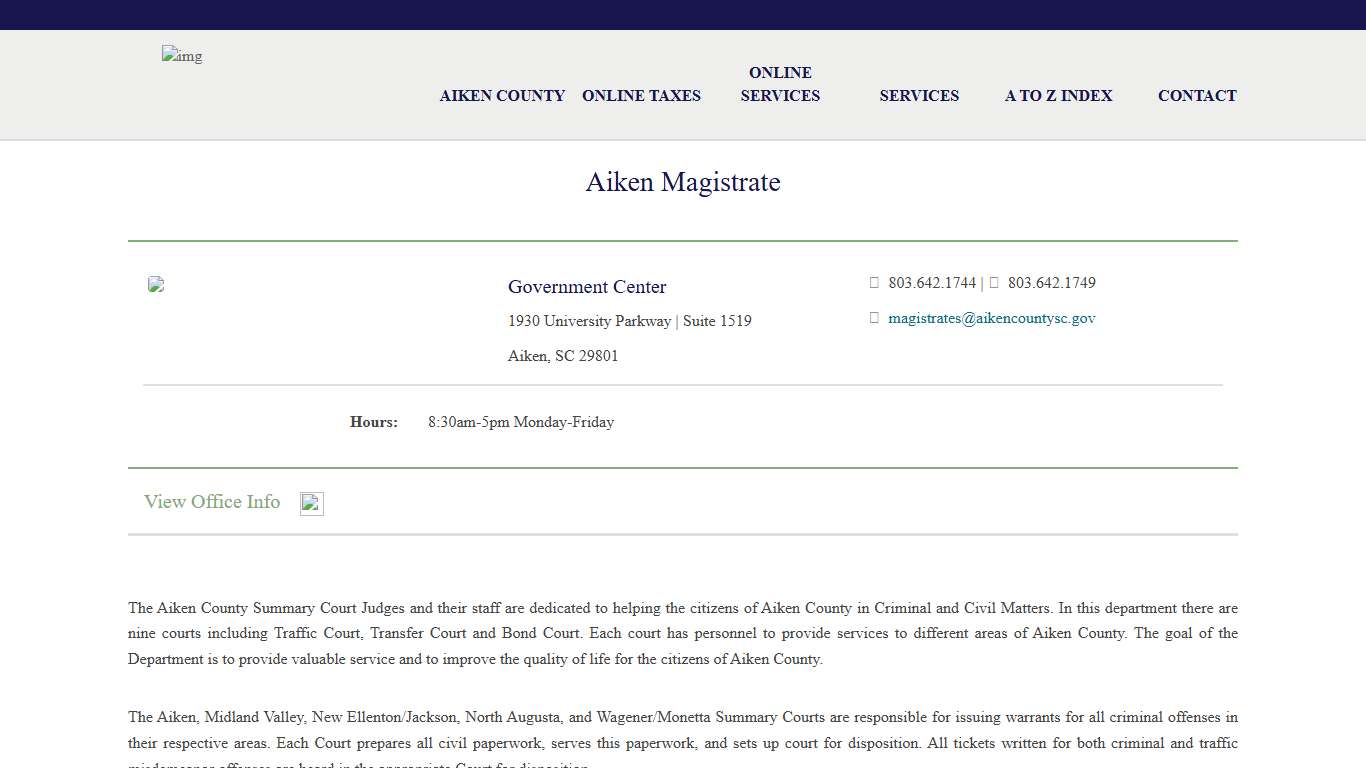
Task: Click the broken image beside Government Center address
Action: pos(156,284)
